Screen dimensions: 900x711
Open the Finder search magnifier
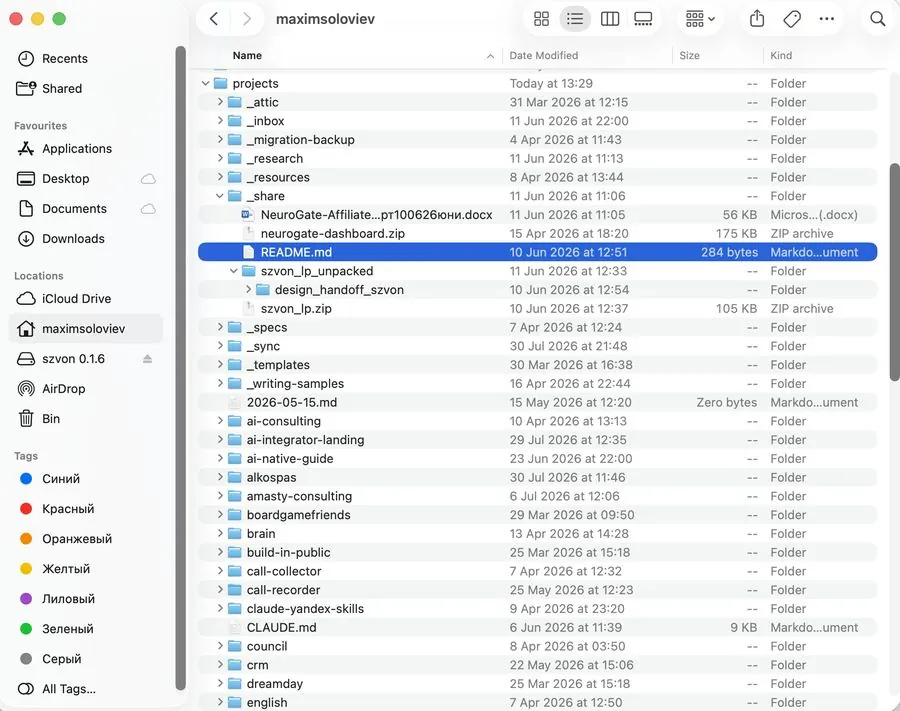coord(878,19)
